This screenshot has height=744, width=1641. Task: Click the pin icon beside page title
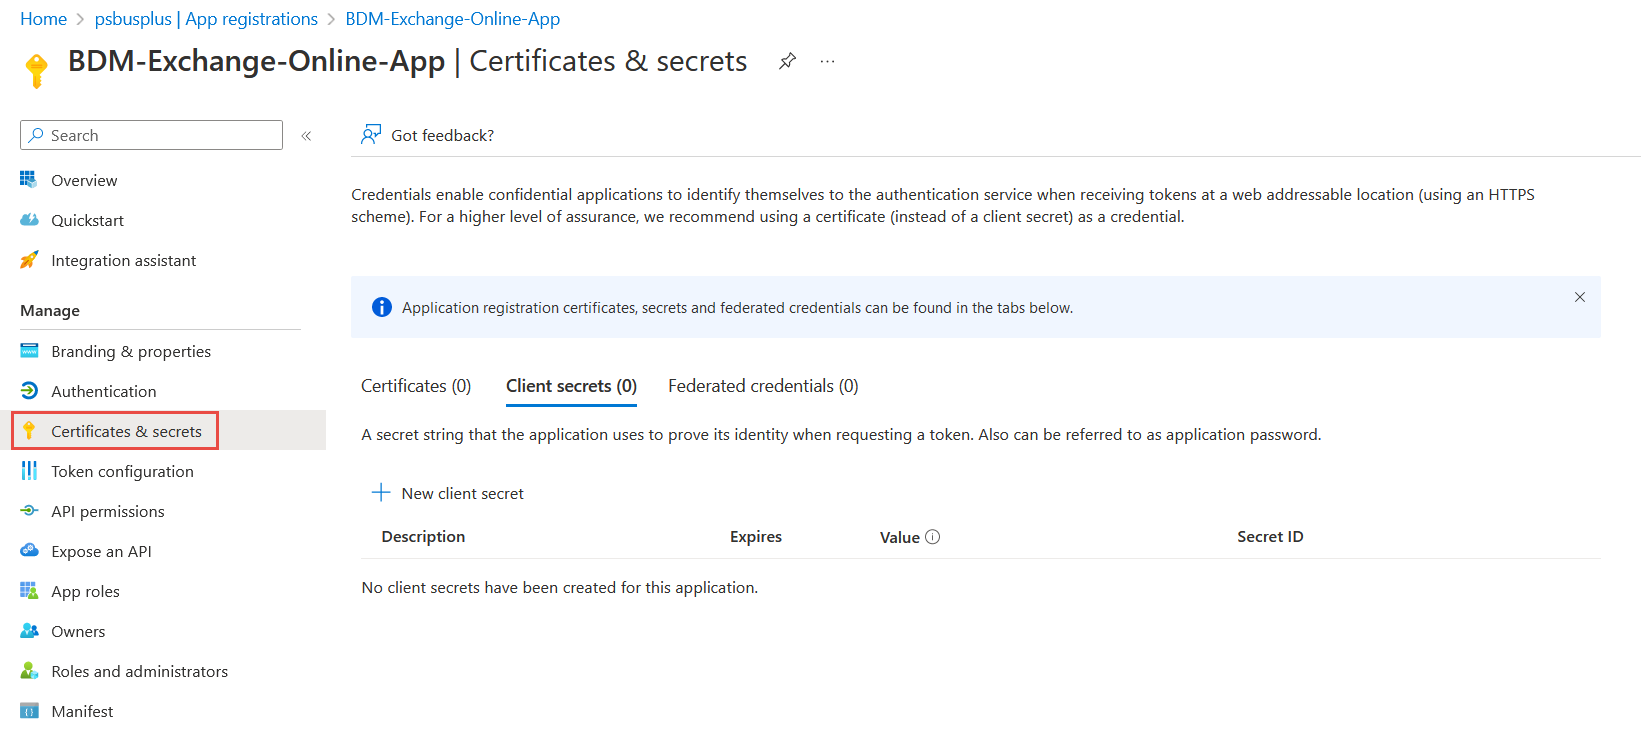[x=788, y=61]
